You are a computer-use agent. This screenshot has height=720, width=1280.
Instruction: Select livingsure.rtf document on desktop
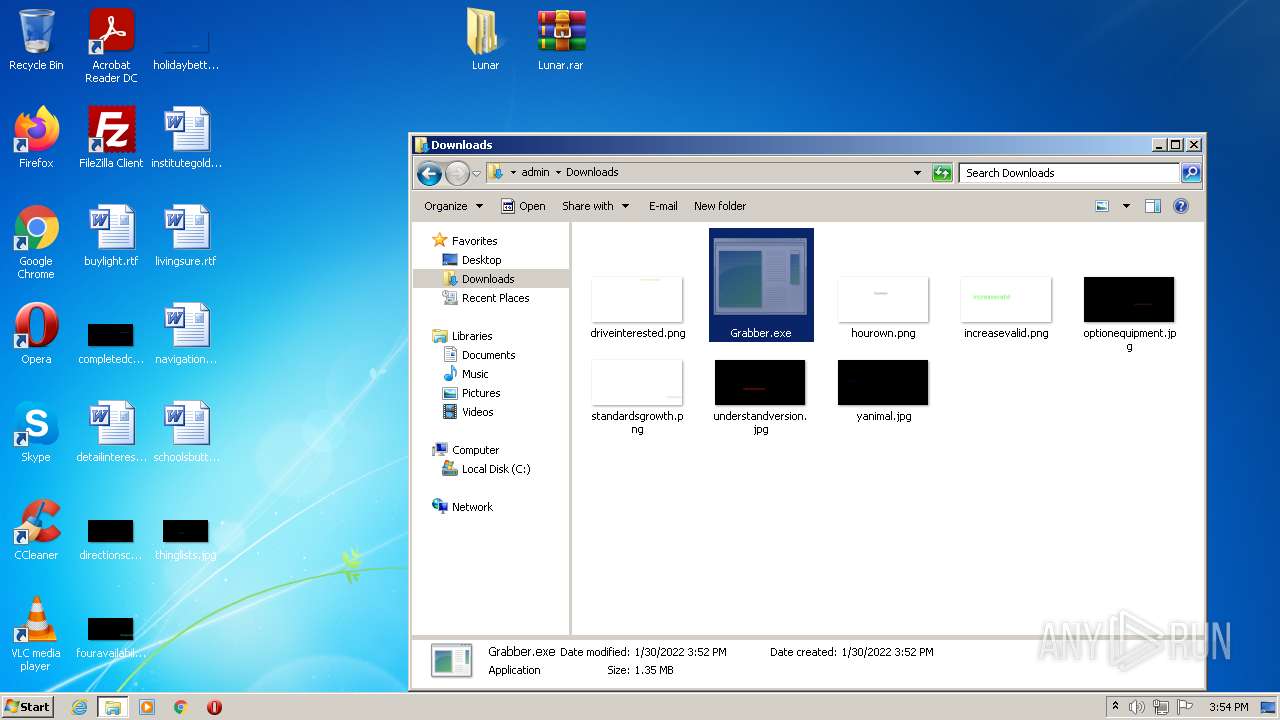[x=186, y=236]
